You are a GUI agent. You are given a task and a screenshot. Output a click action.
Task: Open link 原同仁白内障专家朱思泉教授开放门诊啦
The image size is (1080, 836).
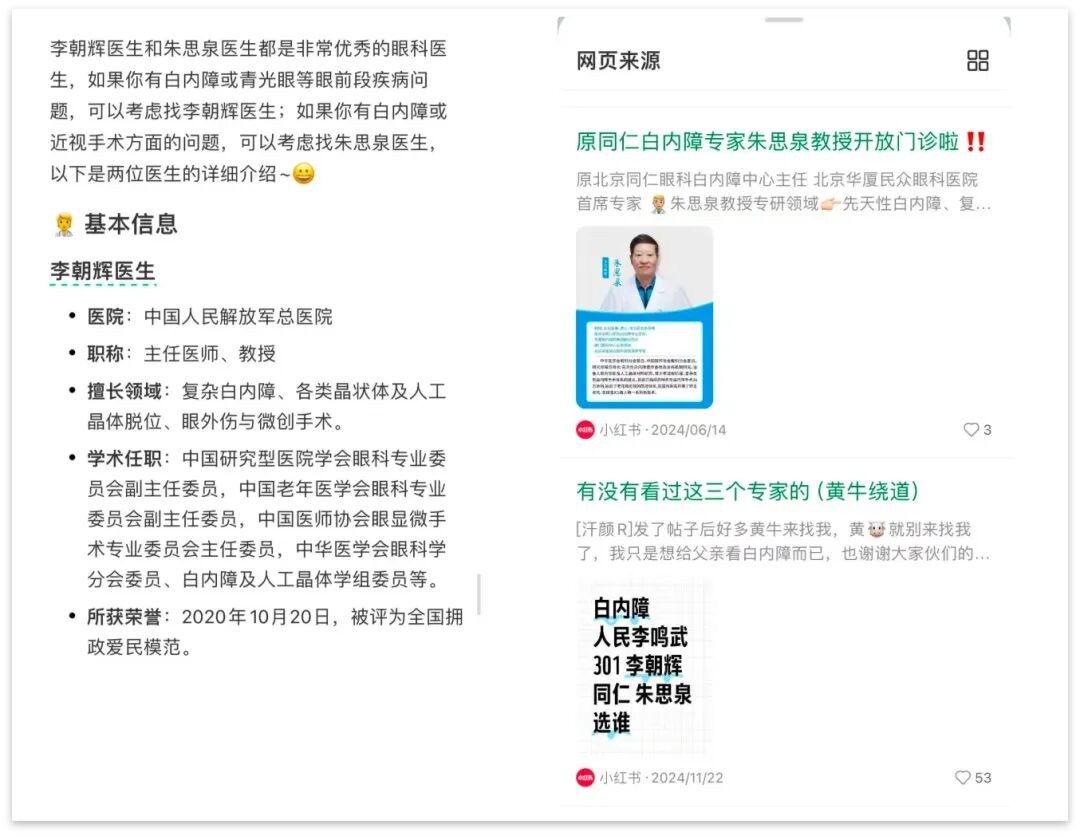767,142
